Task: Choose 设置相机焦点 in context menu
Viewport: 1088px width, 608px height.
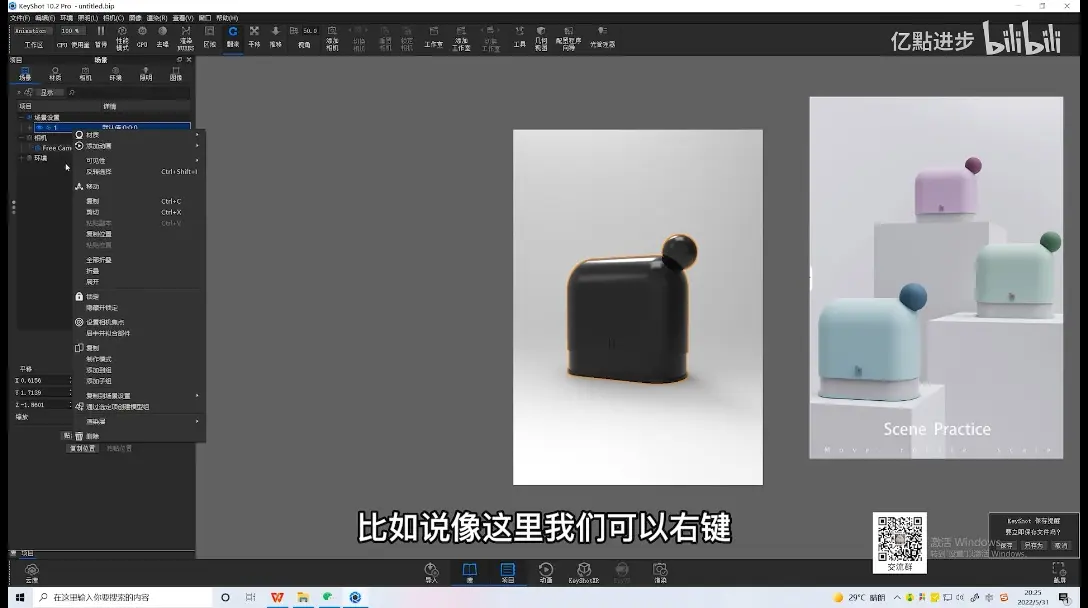Action: [137, 322]
